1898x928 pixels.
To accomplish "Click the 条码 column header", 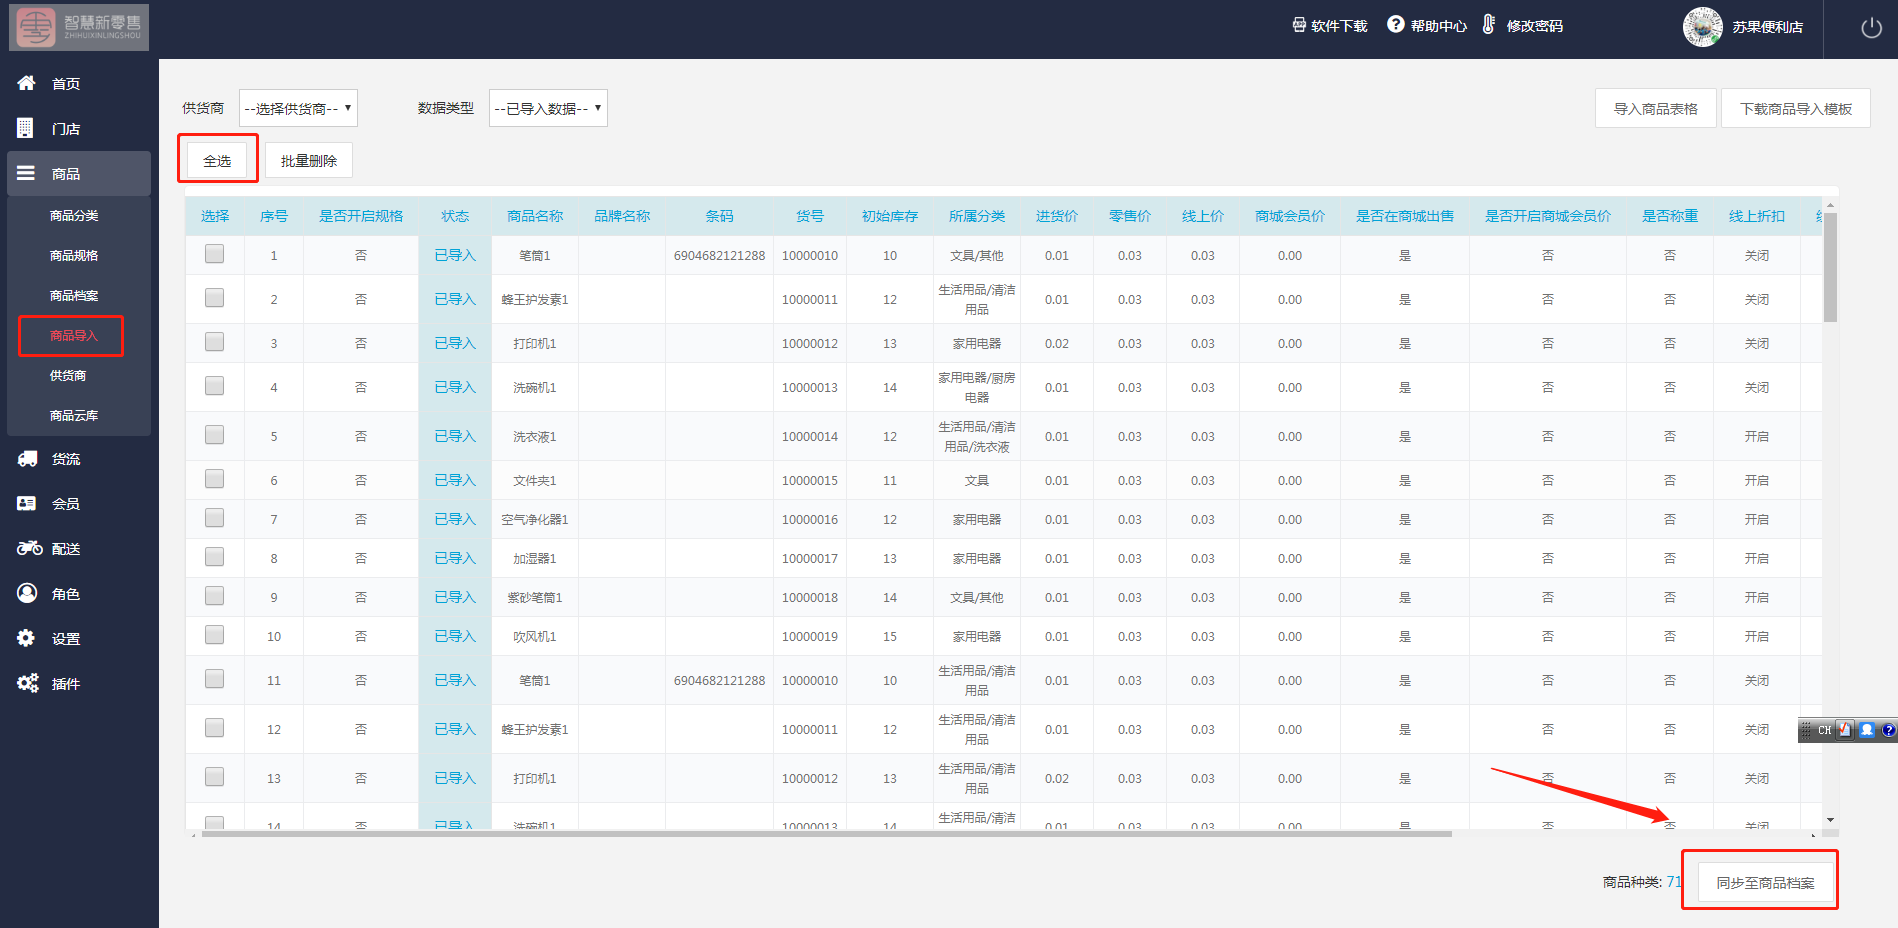I will point(719,216).
